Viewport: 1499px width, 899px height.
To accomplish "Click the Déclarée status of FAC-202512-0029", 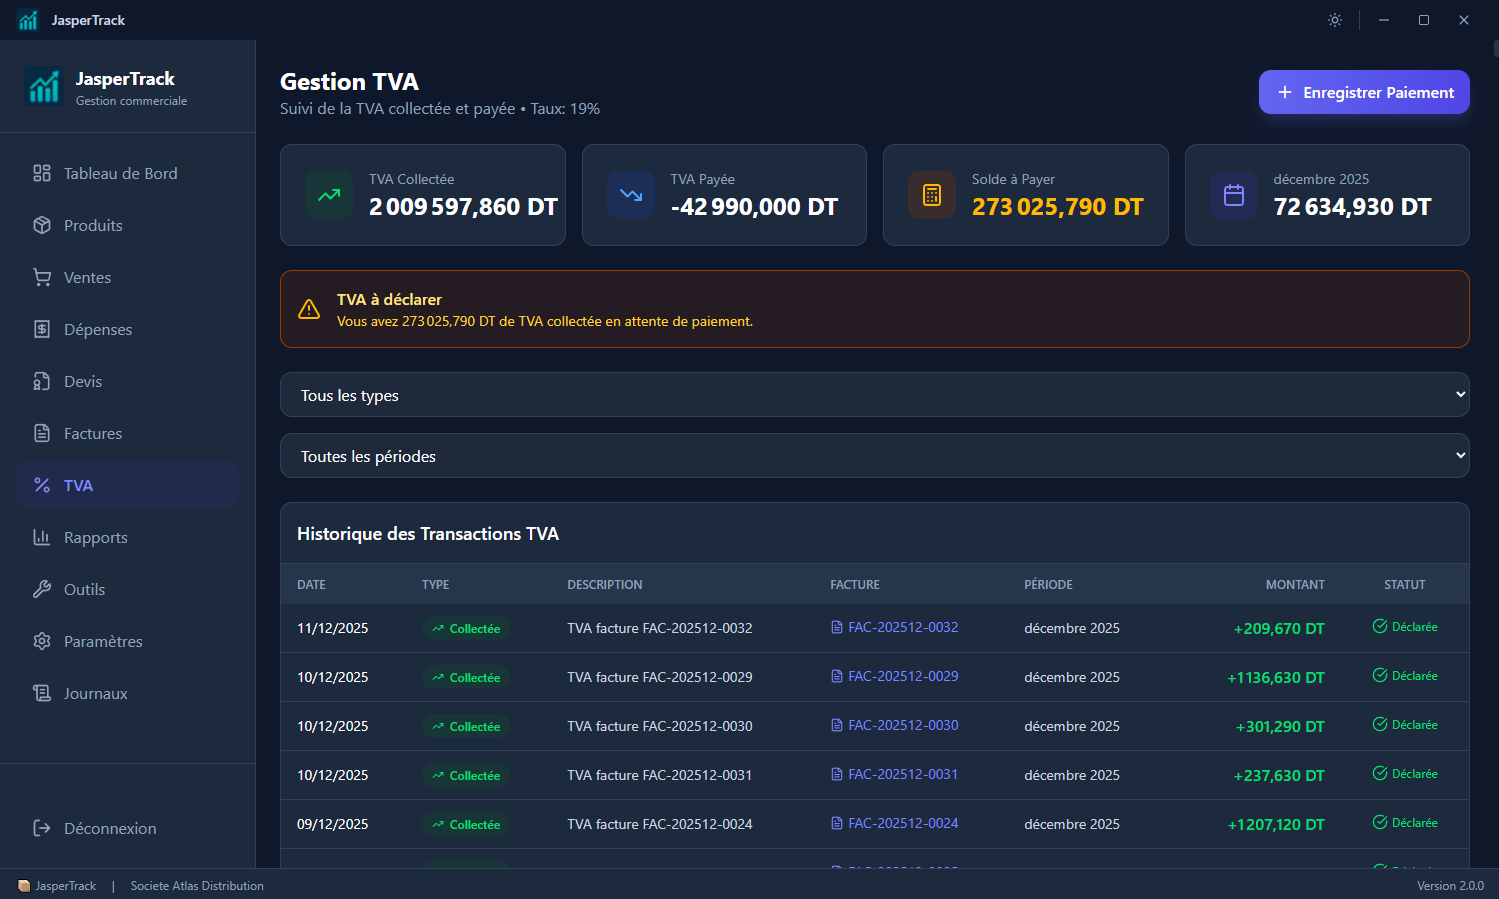I will [x=1405, y=675].
